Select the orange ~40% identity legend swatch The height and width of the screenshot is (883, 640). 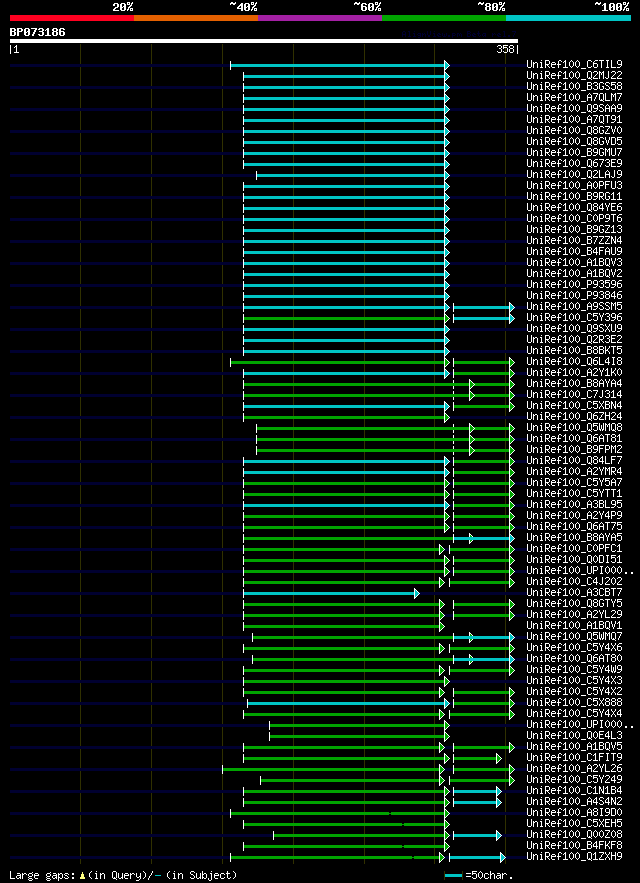(196, 18)
